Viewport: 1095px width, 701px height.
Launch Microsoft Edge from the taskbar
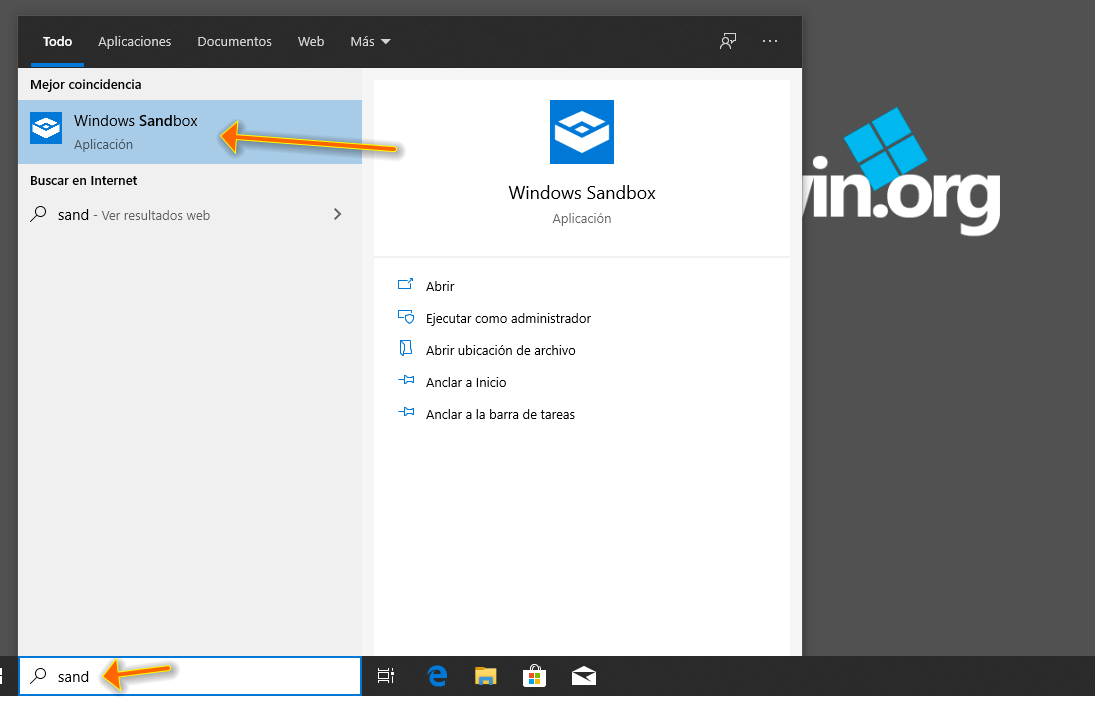(x=437, y=676)
